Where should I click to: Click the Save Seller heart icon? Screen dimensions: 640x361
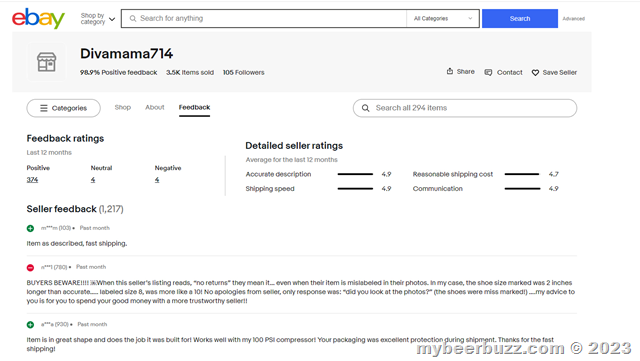click(x=535, y=73)
